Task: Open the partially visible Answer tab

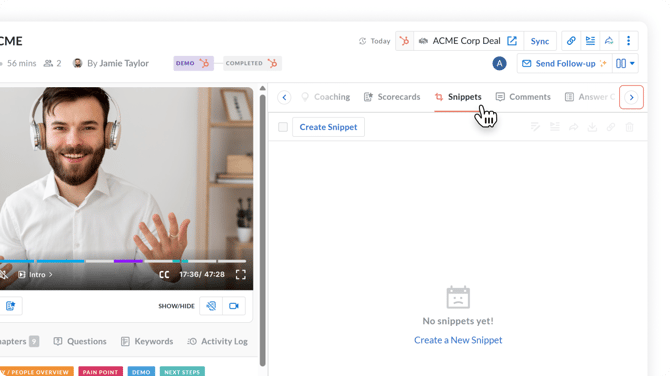Action: pos(590,97)
